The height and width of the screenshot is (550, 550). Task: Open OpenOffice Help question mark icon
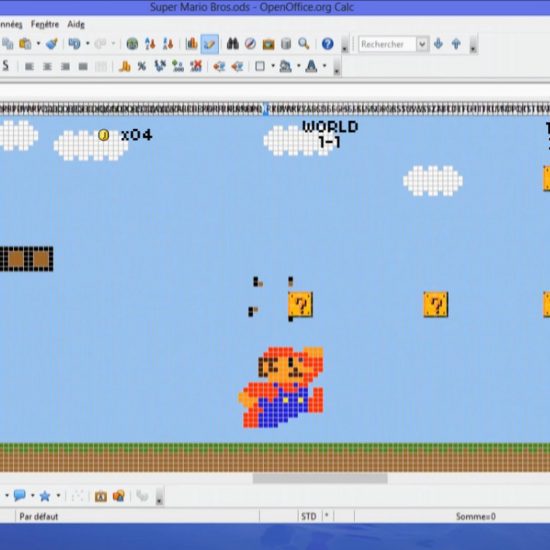tap(328, 44)
